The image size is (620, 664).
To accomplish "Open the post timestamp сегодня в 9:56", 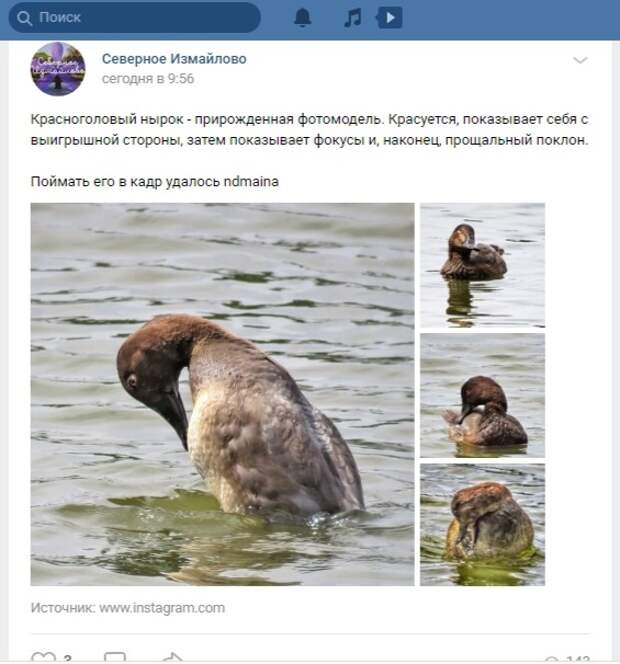I will 148,78.
